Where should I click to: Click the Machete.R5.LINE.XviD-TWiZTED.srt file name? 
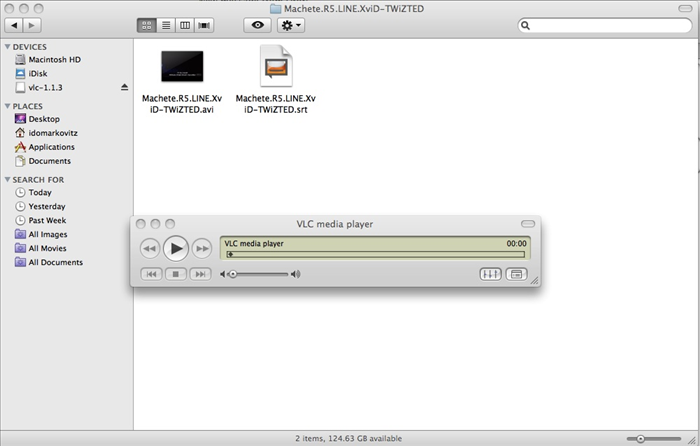275,104
